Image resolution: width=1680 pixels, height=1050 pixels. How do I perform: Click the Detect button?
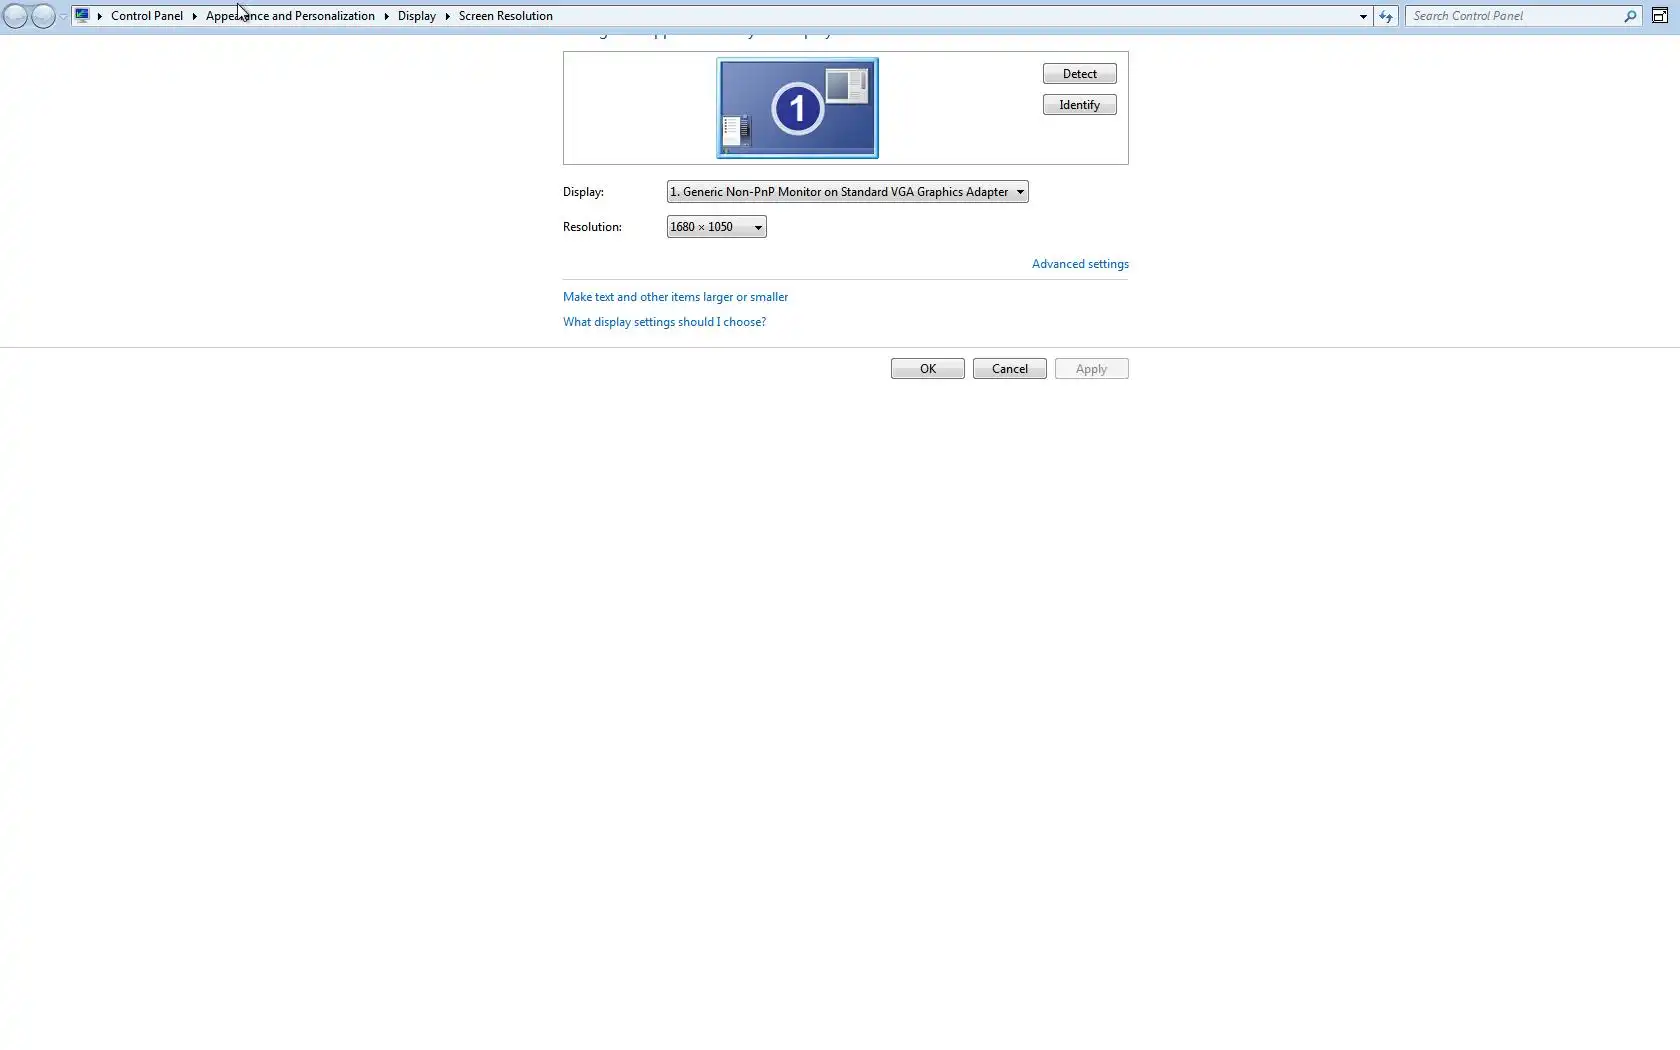(x=1080, y=74)
